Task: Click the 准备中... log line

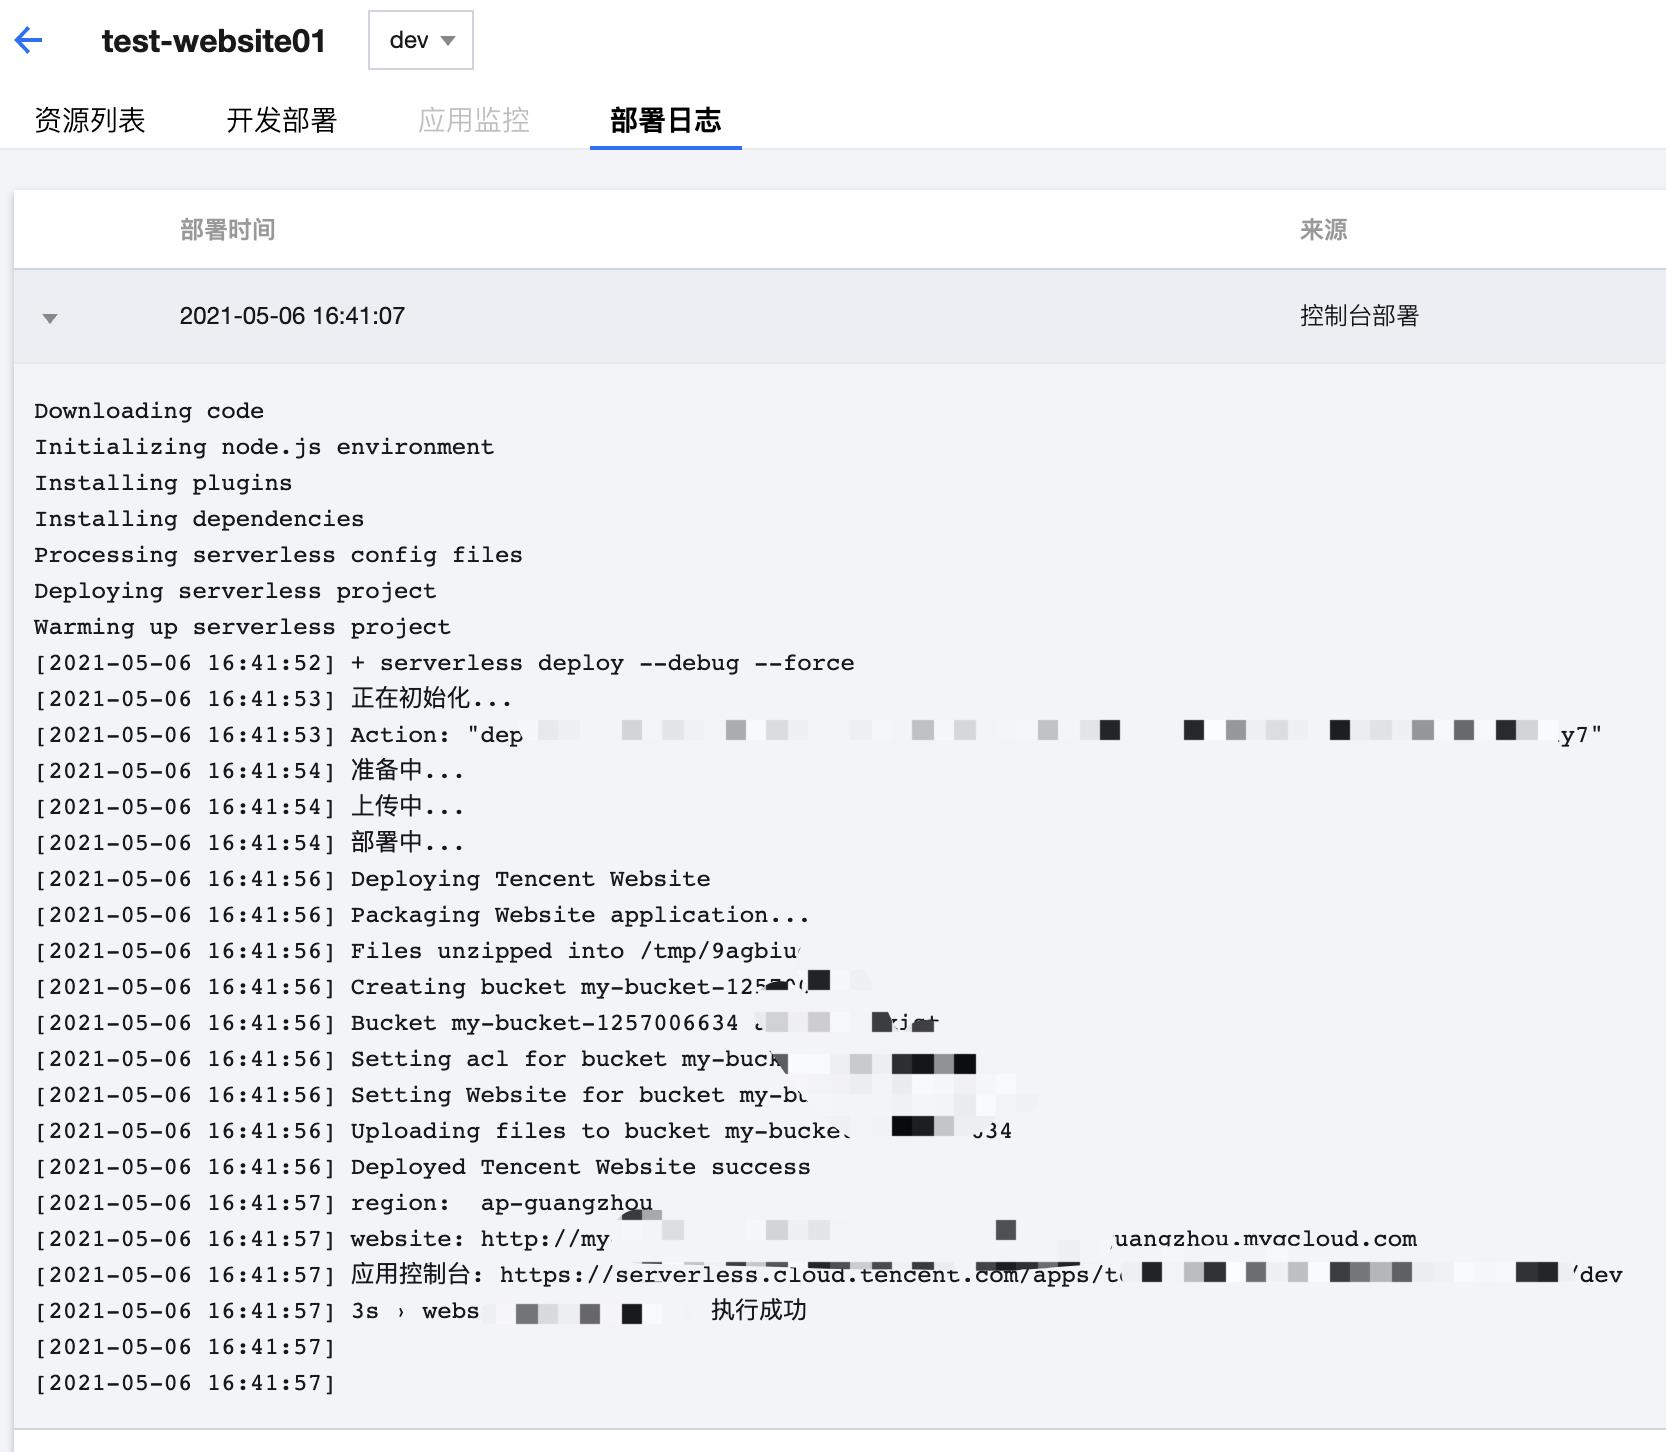Action: click(x=249, y=770)
